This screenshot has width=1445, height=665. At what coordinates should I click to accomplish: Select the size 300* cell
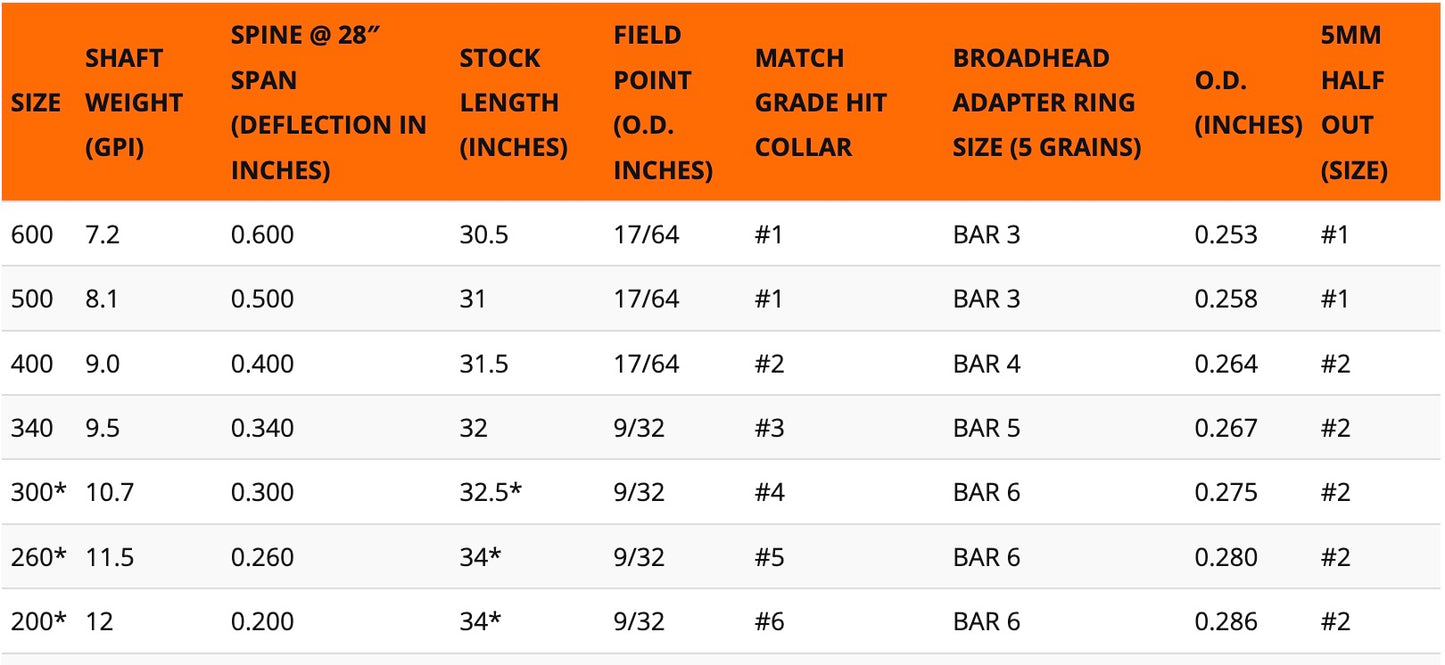(x=38, y=492)
